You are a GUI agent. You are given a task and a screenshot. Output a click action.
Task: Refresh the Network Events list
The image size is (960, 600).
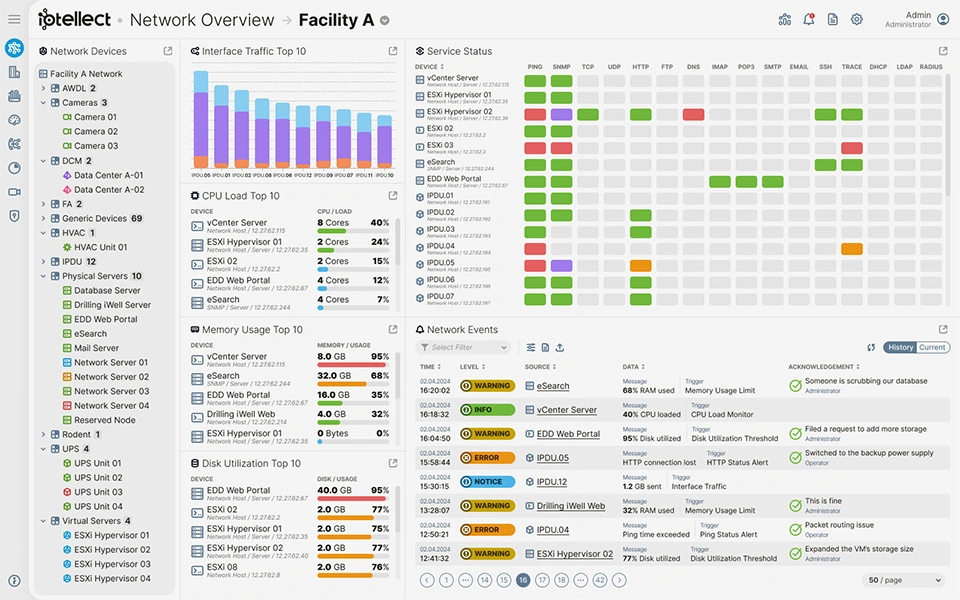pos(871,347)
